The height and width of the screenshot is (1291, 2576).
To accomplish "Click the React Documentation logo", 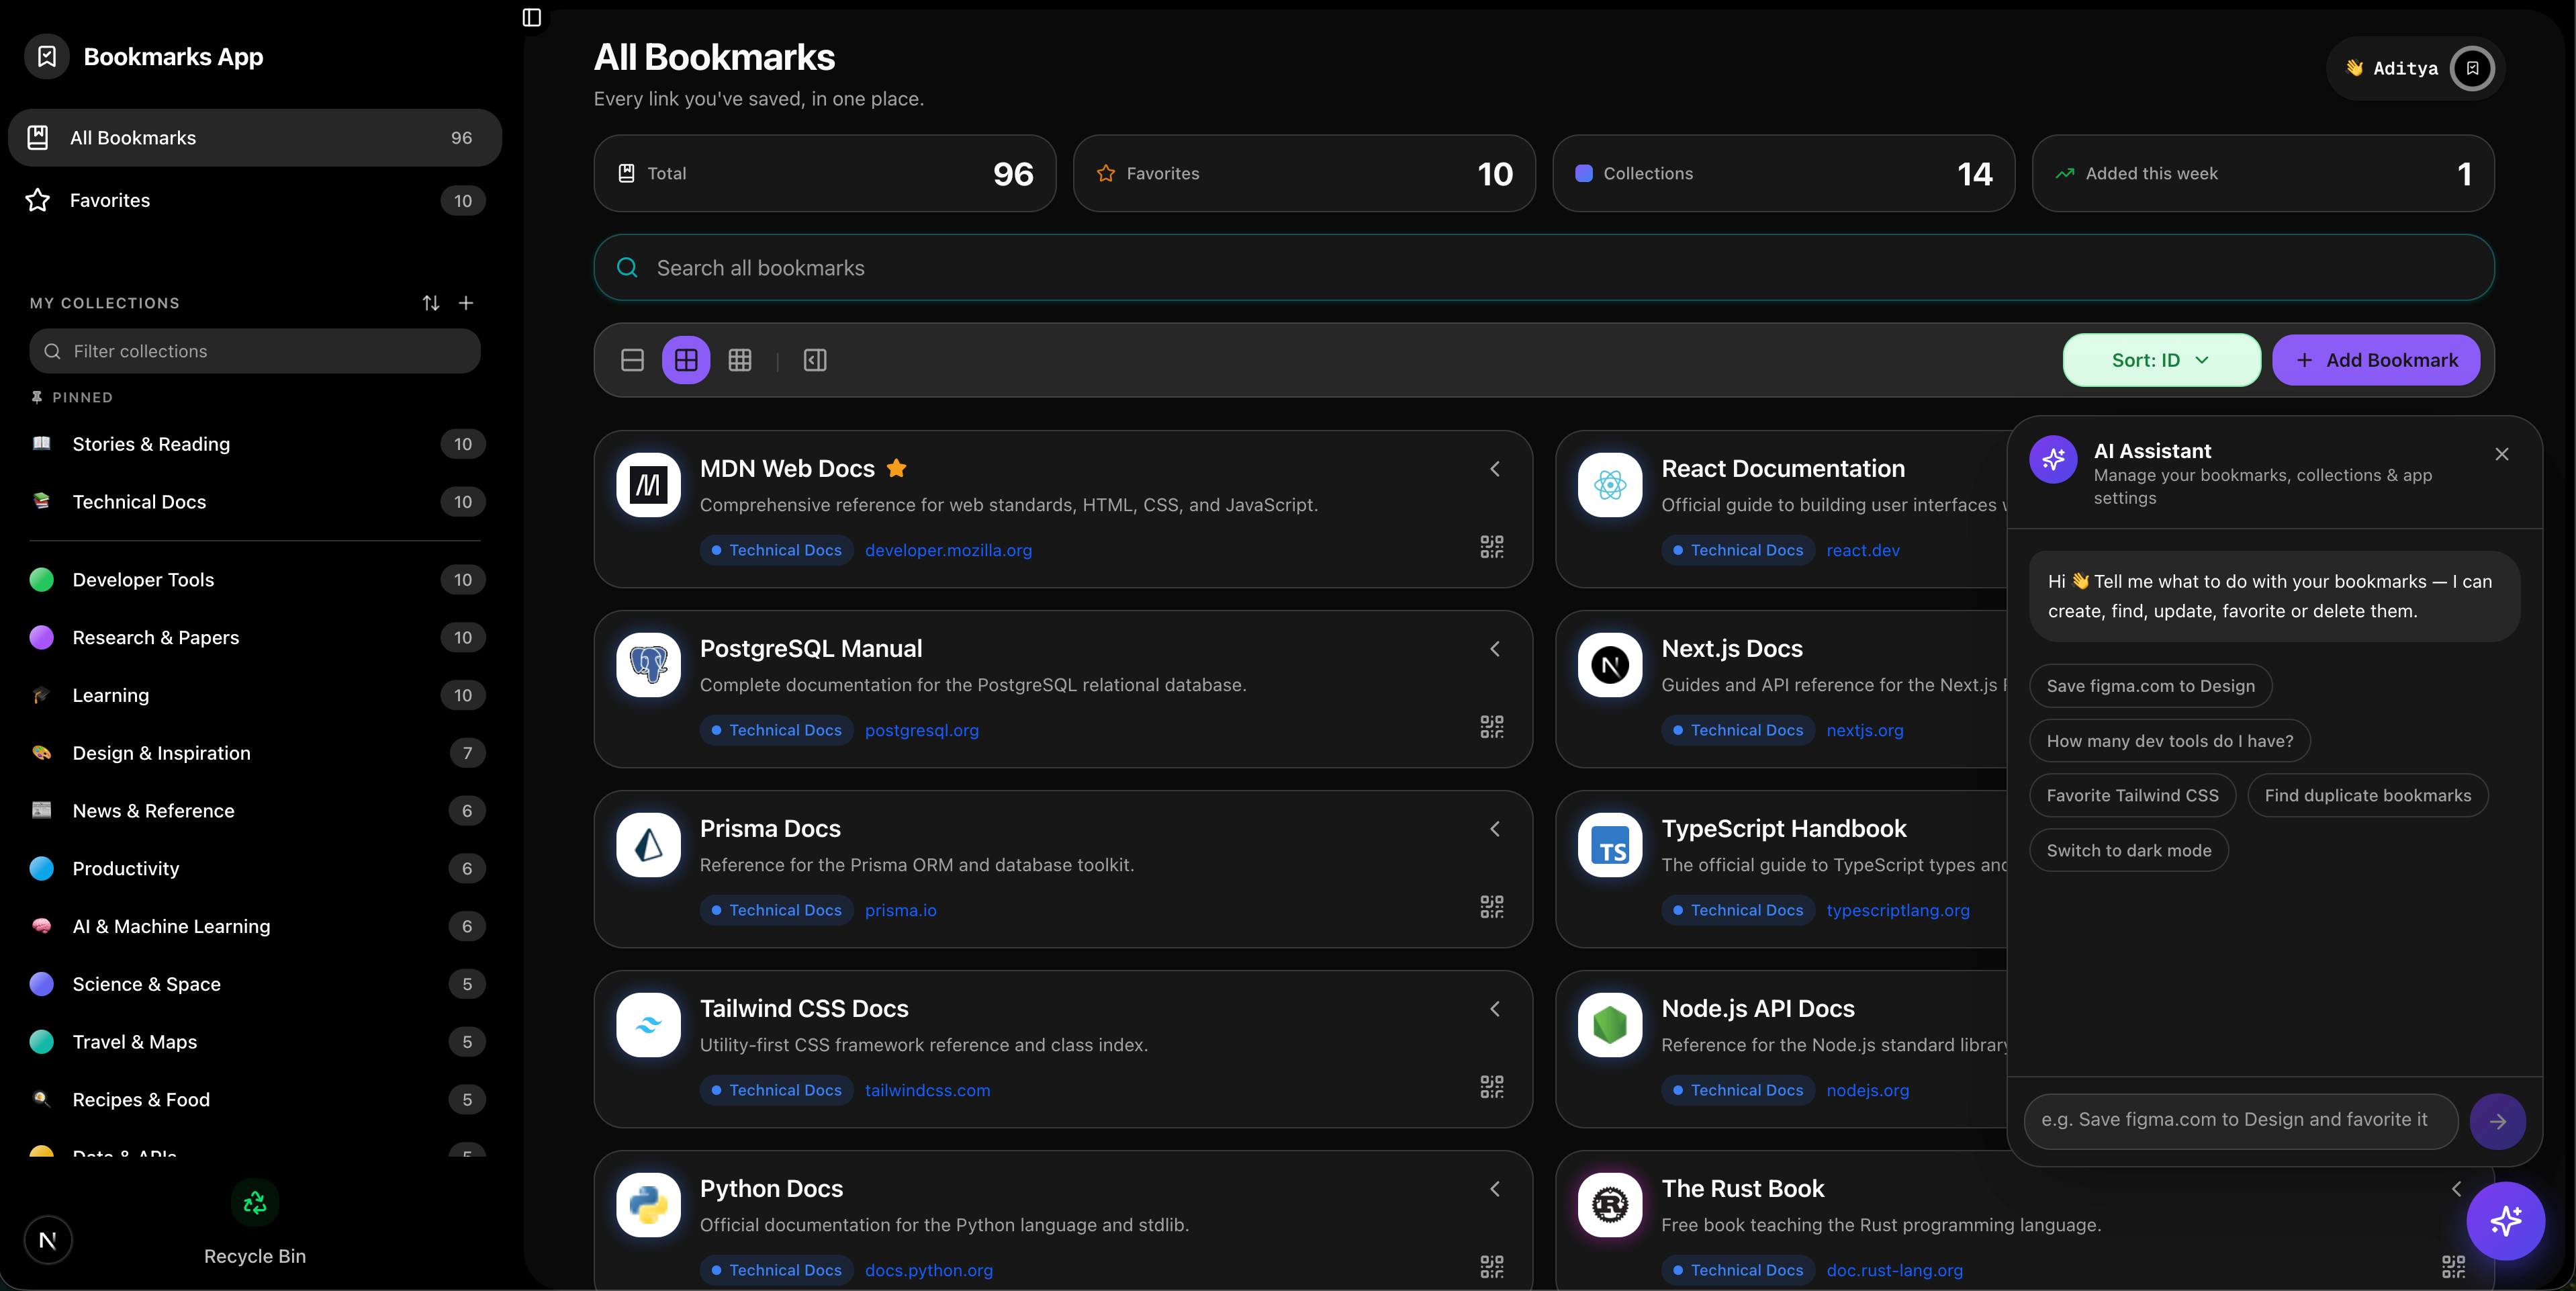I will [x=1610, y=485].
